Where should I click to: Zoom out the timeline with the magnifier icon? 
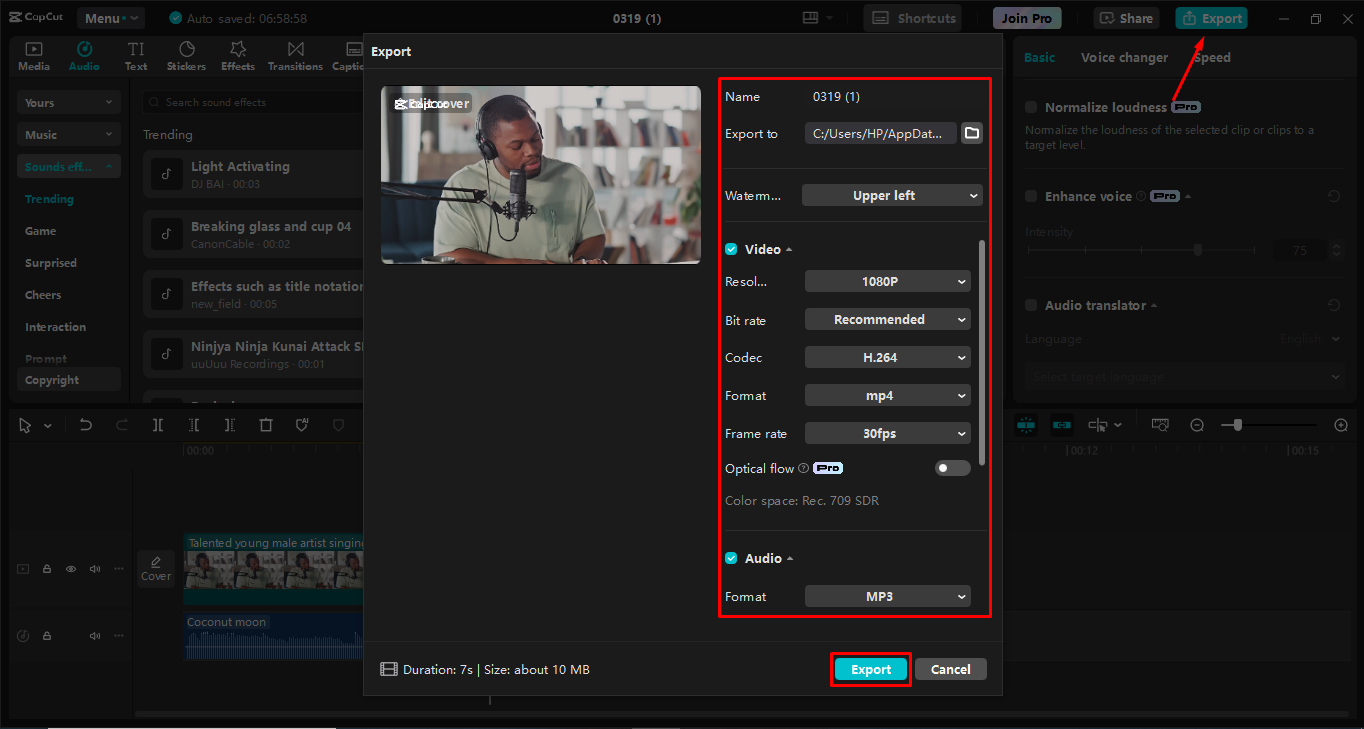[x=1197, y=424]
